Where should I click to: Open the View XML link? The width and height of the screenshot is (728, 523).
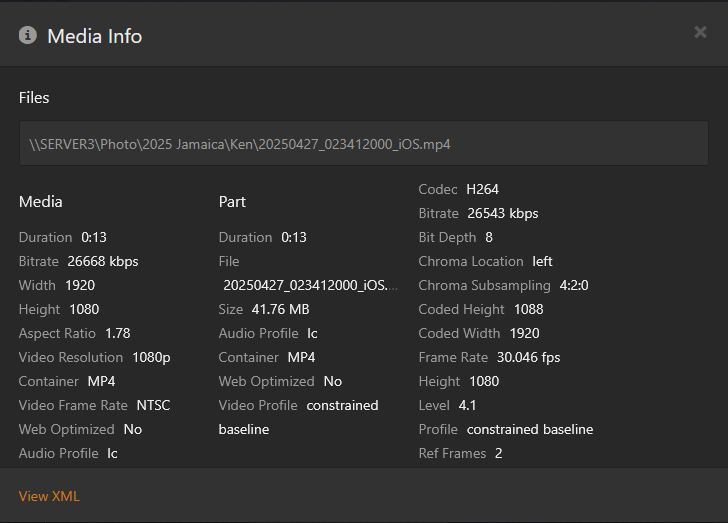[49, 496]
